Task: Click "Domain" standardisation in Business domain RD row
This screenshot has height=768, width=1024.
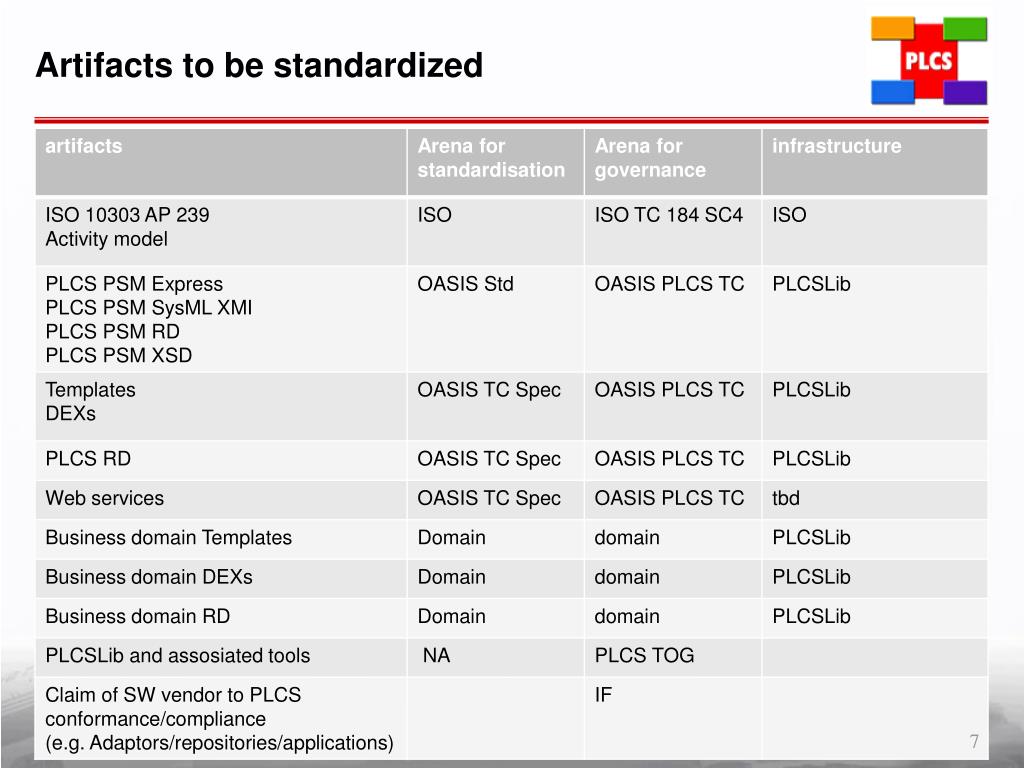Action: click(x=451, y=616)
